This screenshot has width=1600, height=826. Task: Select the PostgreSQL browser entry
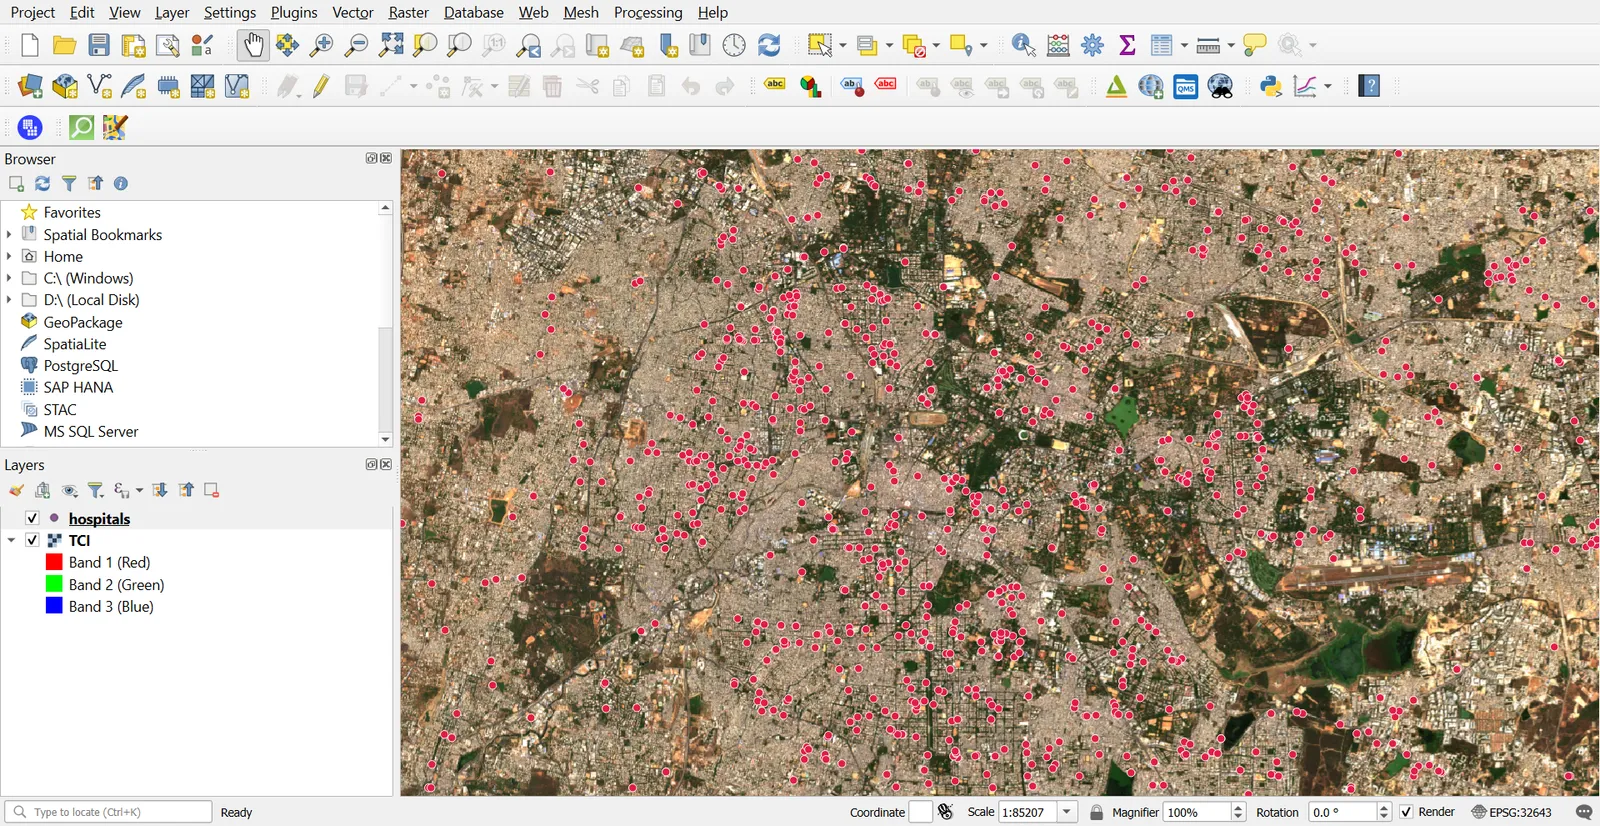coord(80,366)
